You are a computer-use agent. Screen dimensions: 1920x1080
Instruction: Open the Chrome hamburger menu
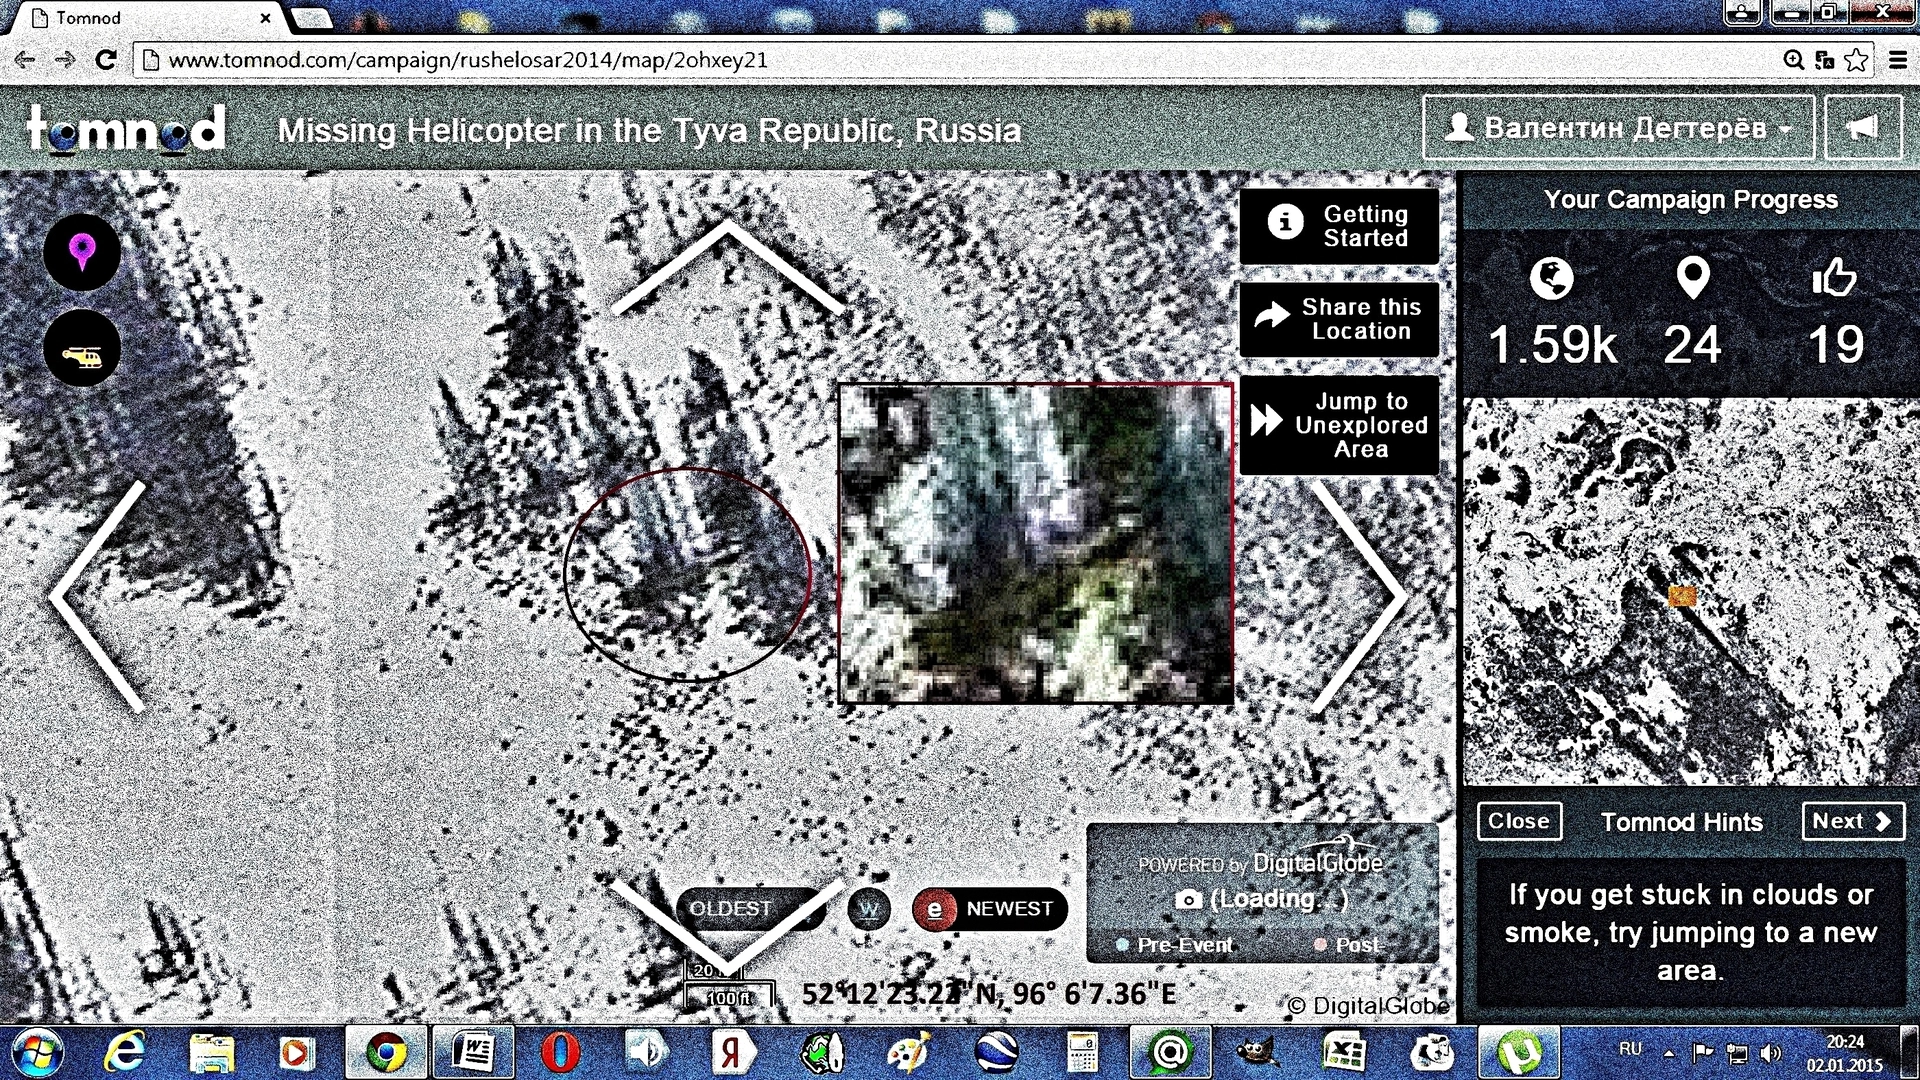point(1897,60)
